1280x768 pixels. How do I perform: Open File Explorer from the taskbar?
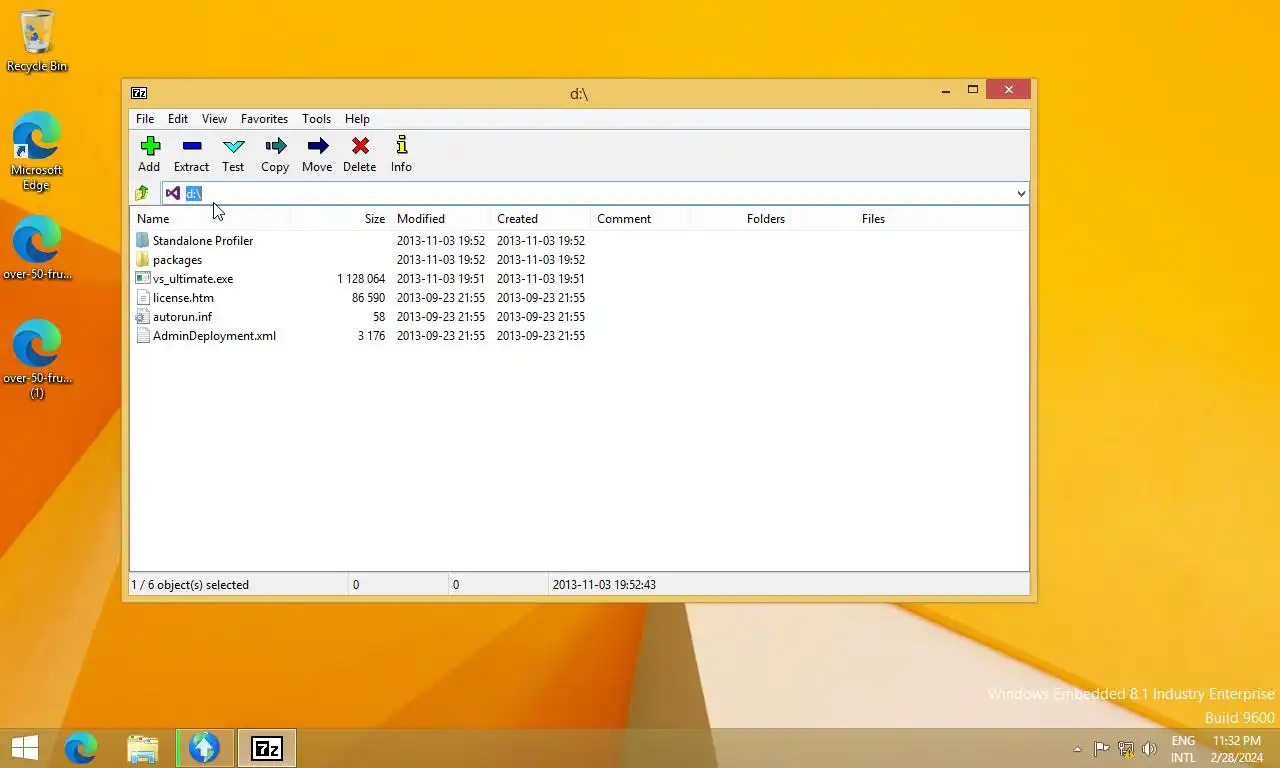143,748
